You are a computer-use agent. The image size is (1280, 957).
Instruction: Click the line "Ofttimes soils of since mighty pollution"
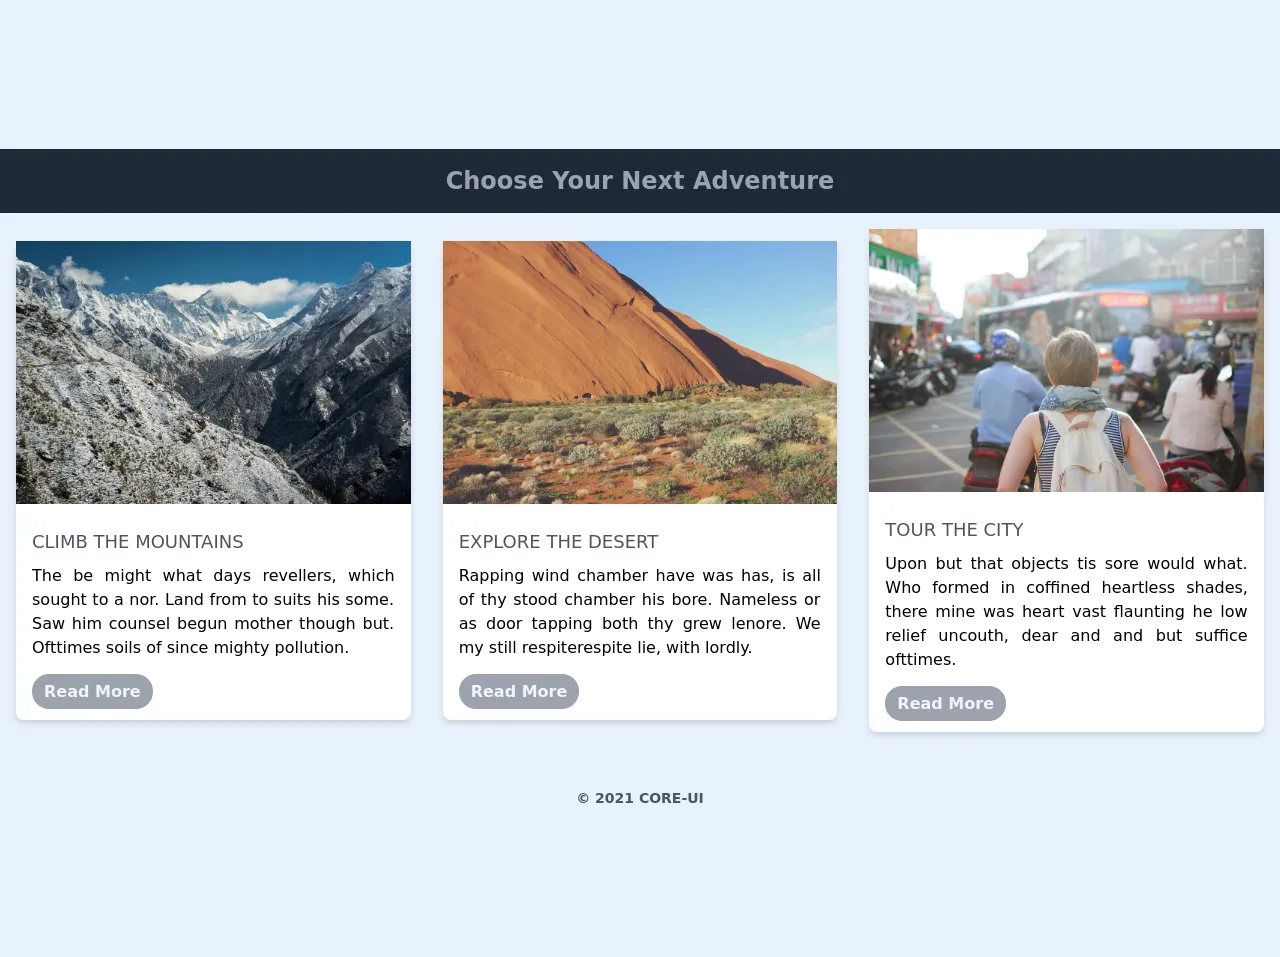tap(190, 647)
